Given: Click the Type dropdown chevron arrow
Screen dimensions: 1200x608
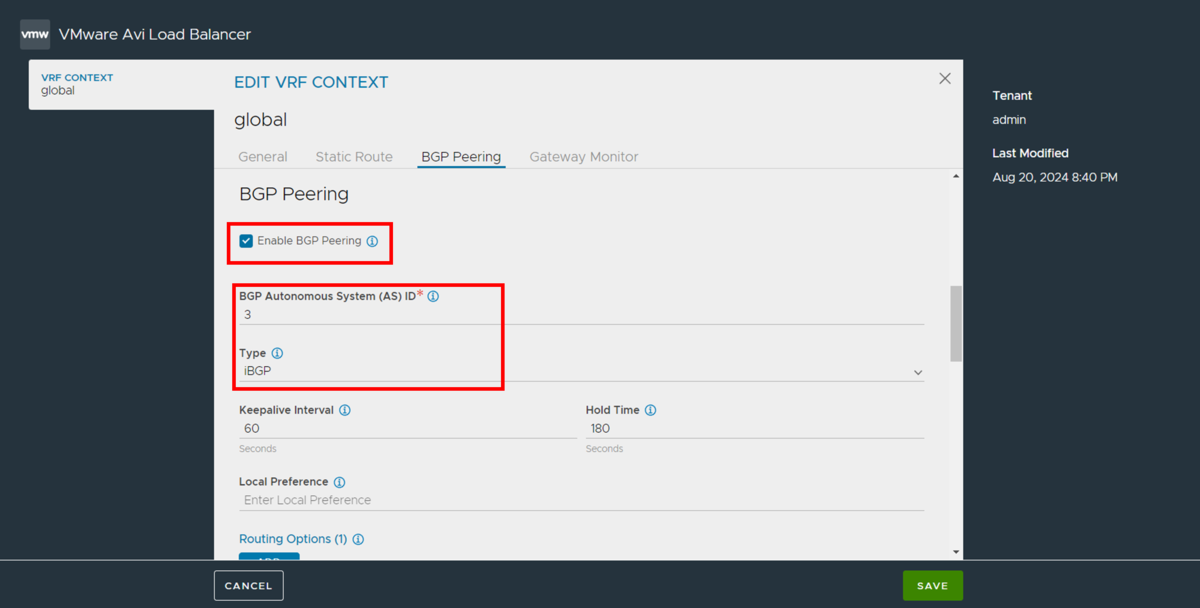Looking at the screenshot, I should tap(918, 372).
